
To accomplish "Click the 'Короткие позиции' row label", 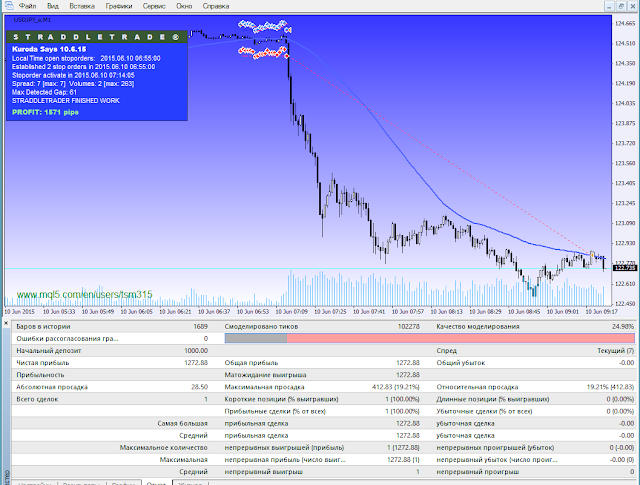I will (x=282, y=399).
